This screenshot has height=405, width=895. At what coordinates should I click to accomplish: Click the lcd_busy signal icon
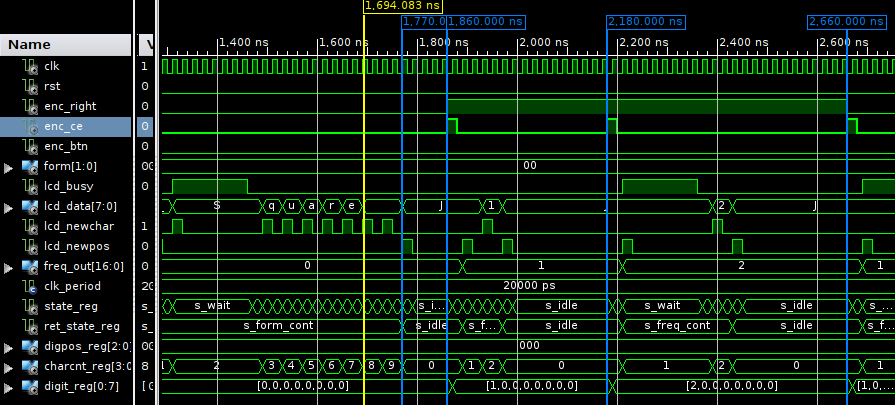click(x=29, y=186)
